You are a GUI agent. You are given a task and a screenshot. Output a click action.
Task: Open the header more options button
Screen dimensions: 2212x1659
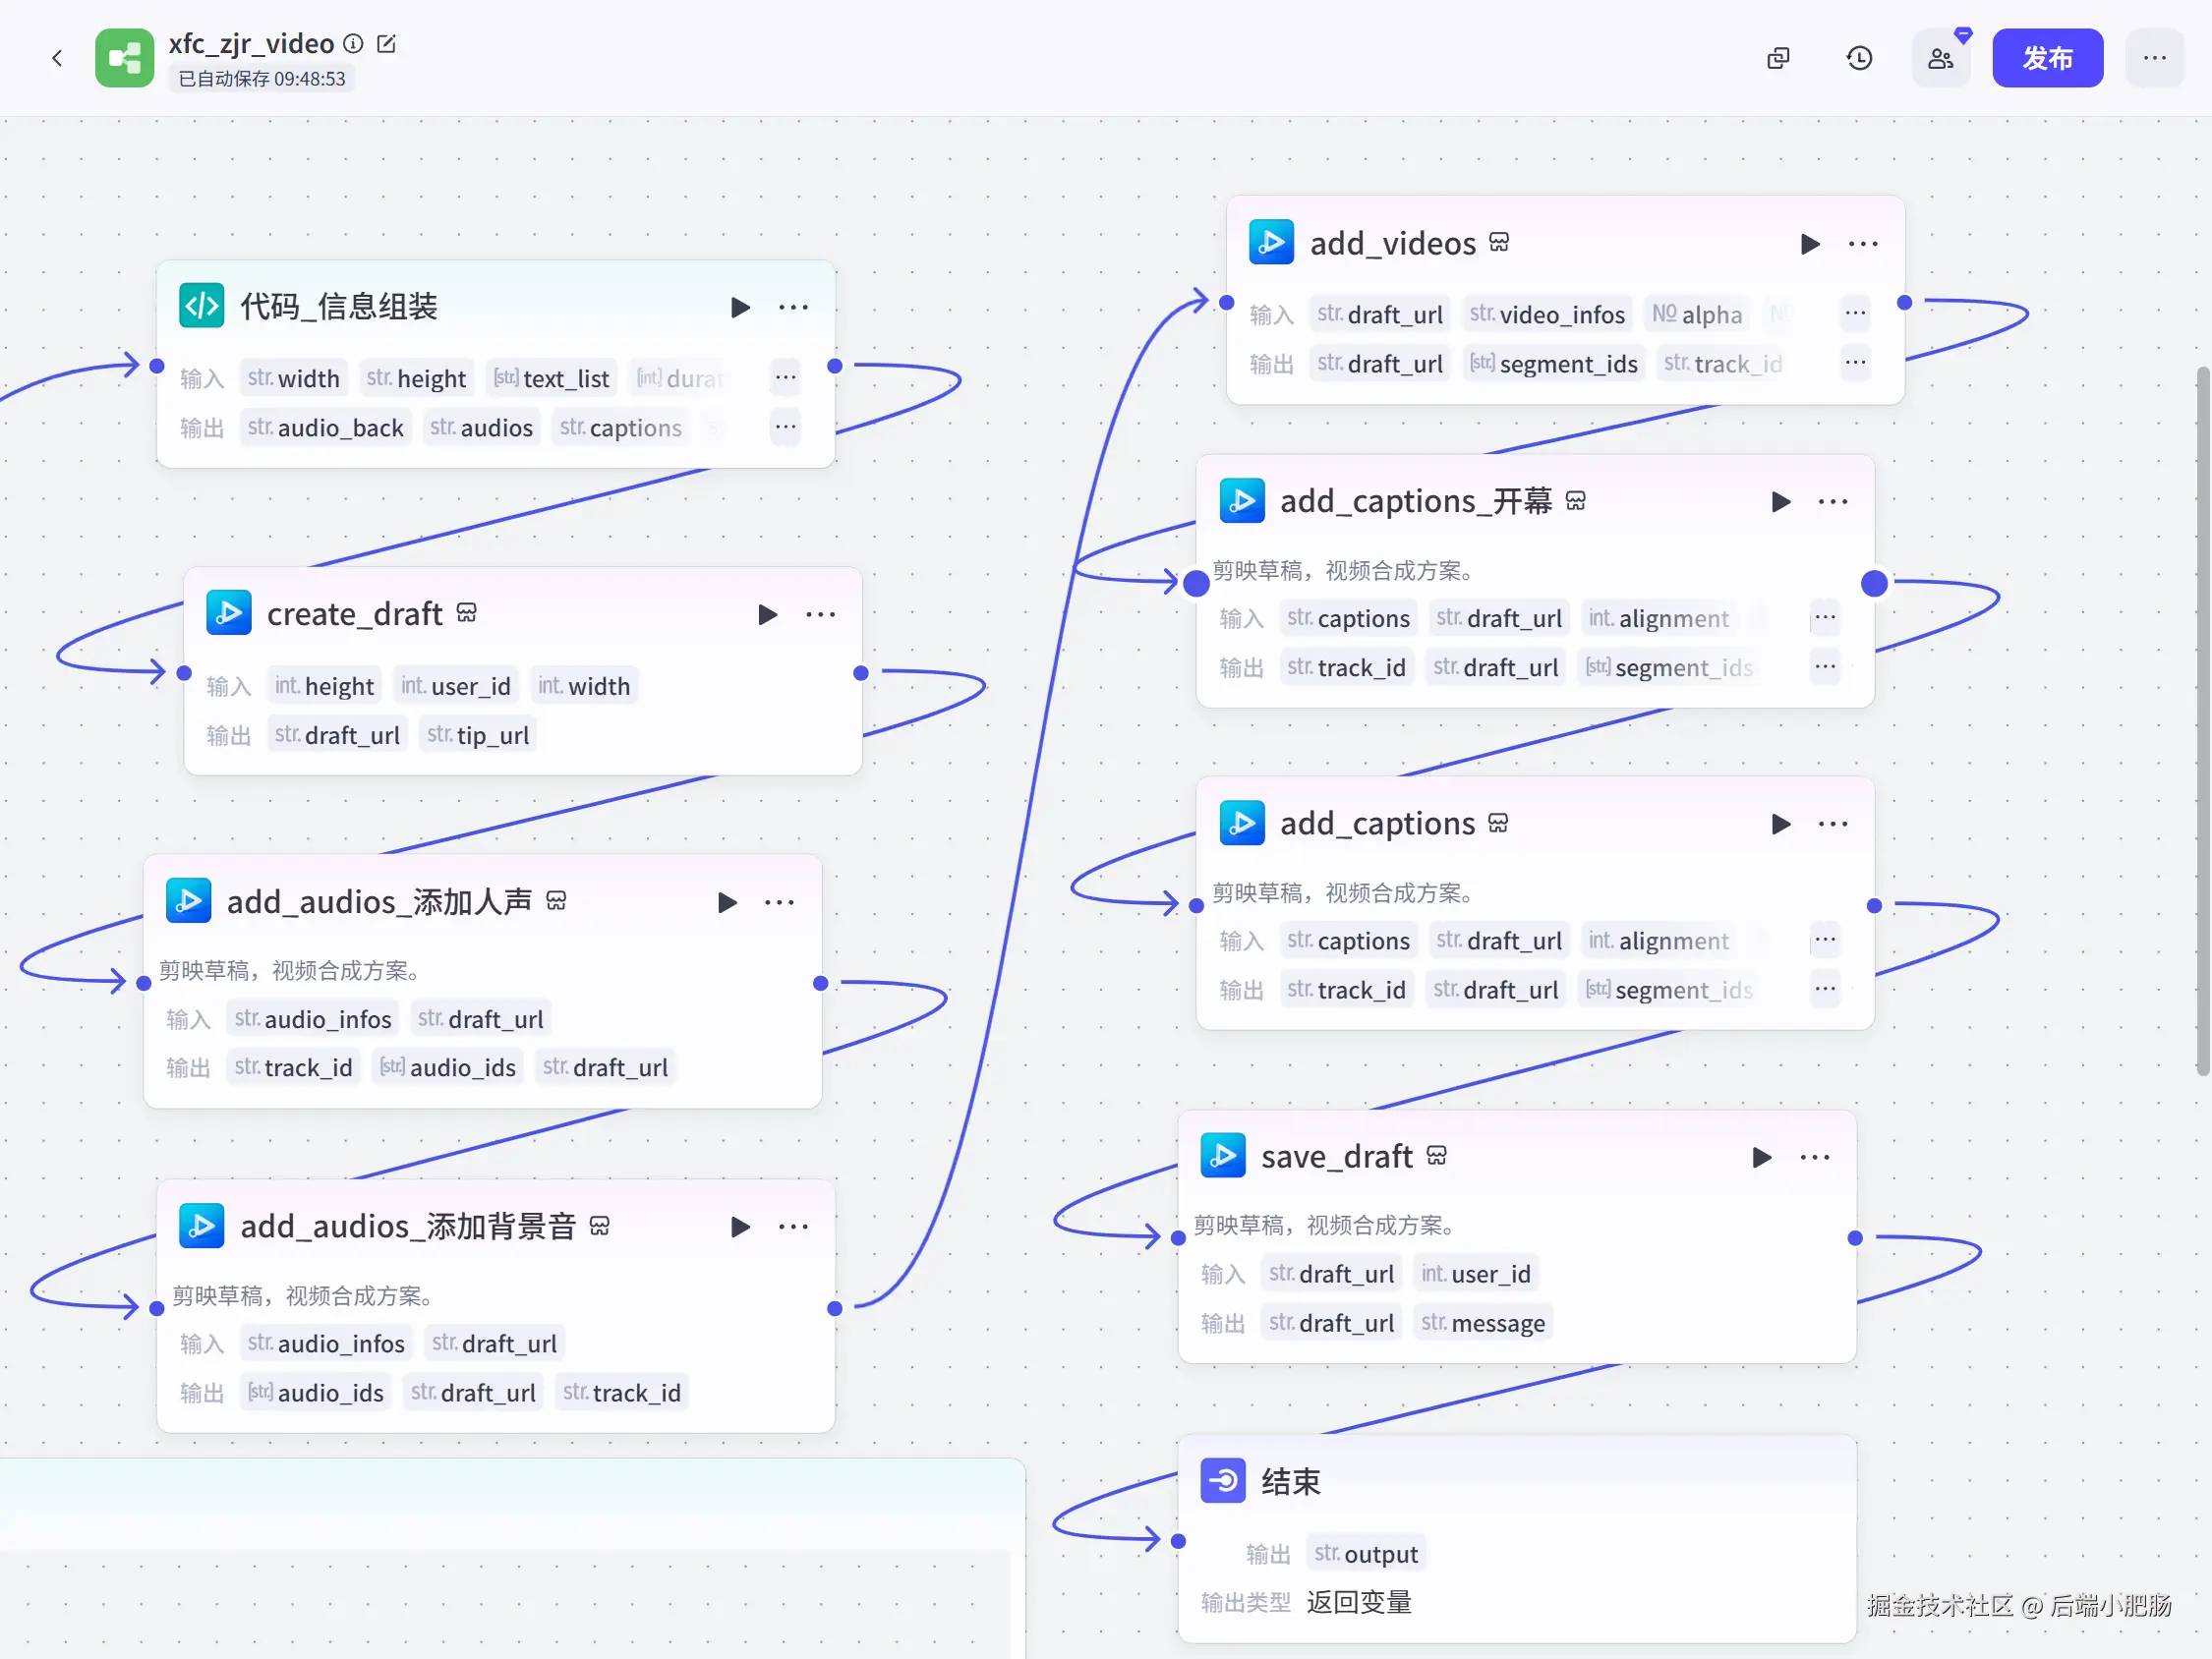coord(2154,58)
